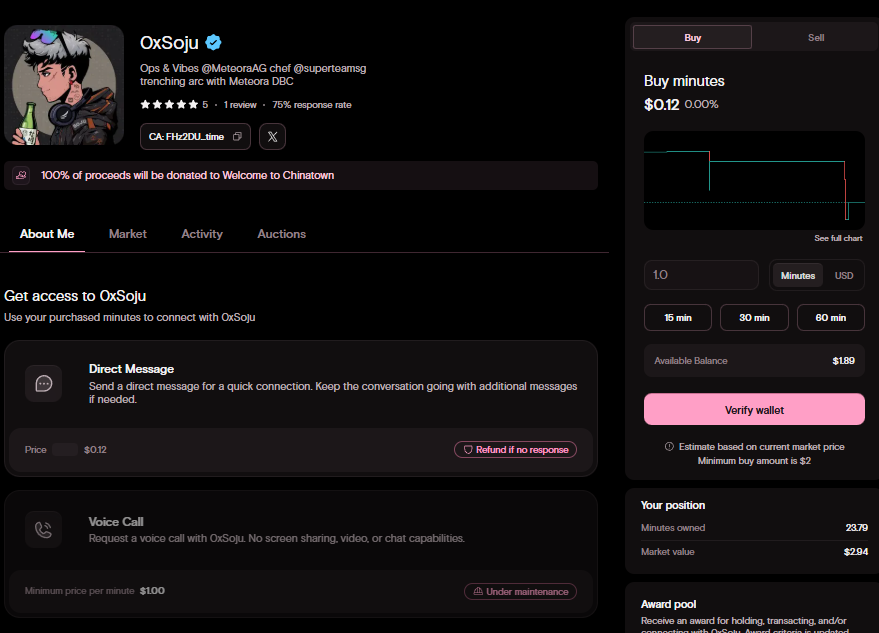879x633 pixels.
Task: Click the Refund if no response badge
Action: [x=515, y=450]
